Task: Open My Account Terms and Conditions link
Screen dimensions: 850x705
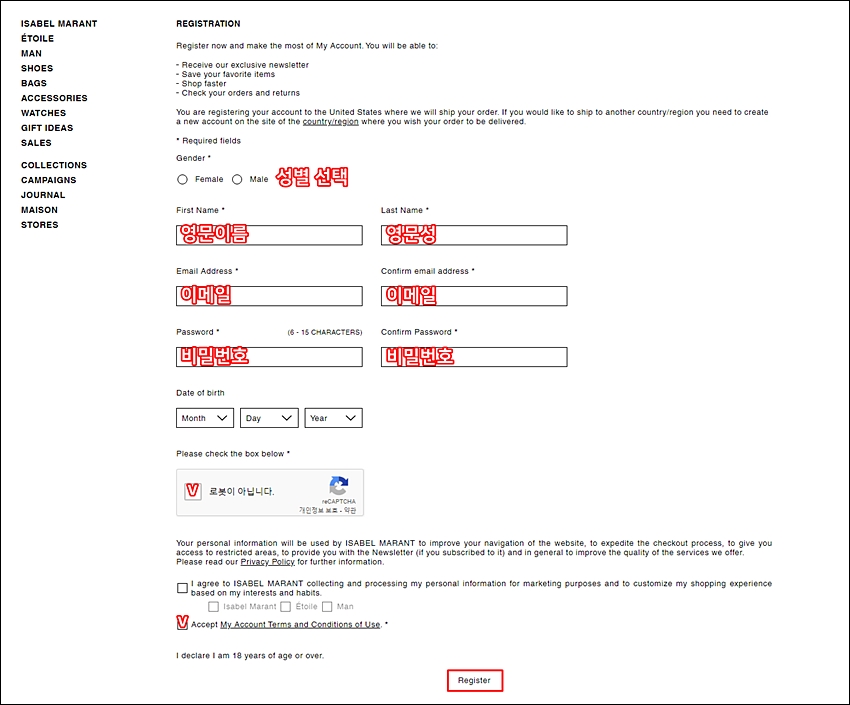Action: (x=300, y=624)
